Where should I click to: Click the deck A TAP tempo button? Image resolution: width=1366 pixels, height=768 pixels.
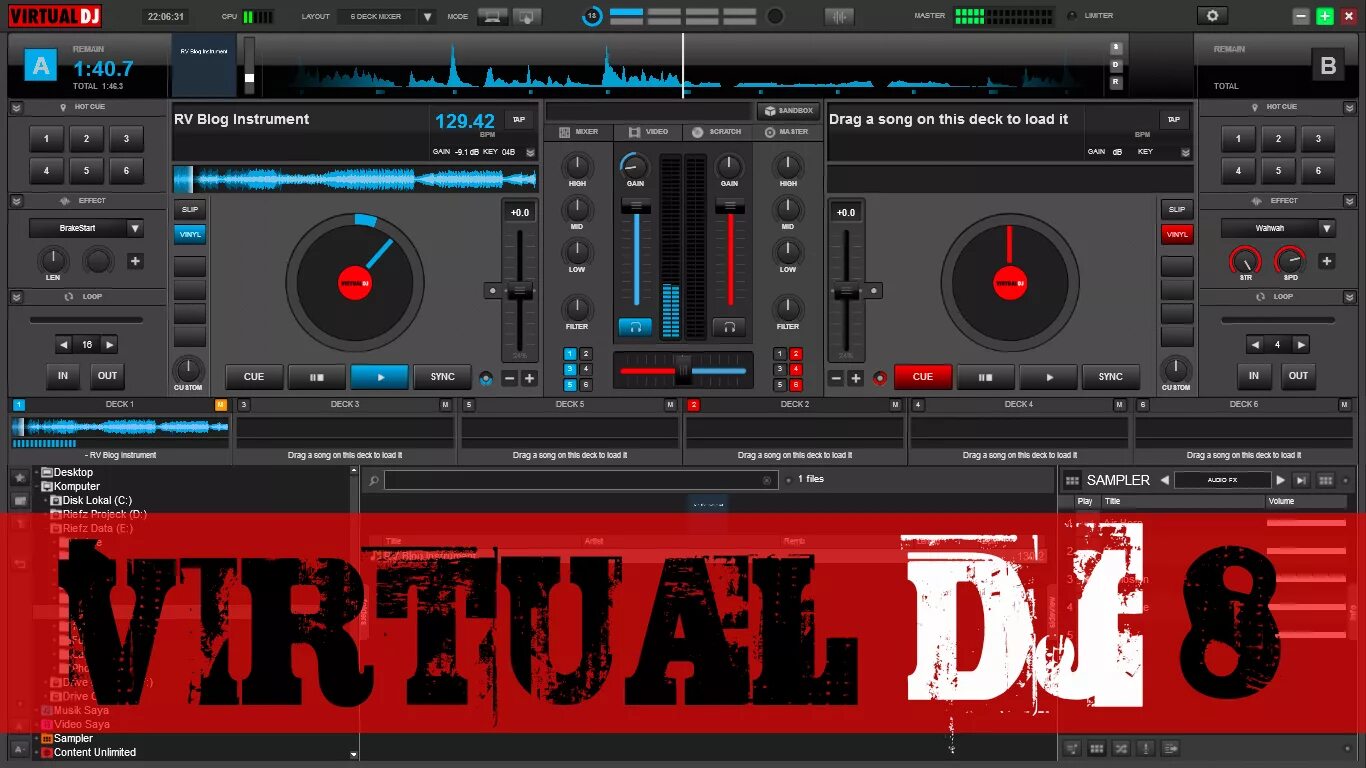[518, 119]
